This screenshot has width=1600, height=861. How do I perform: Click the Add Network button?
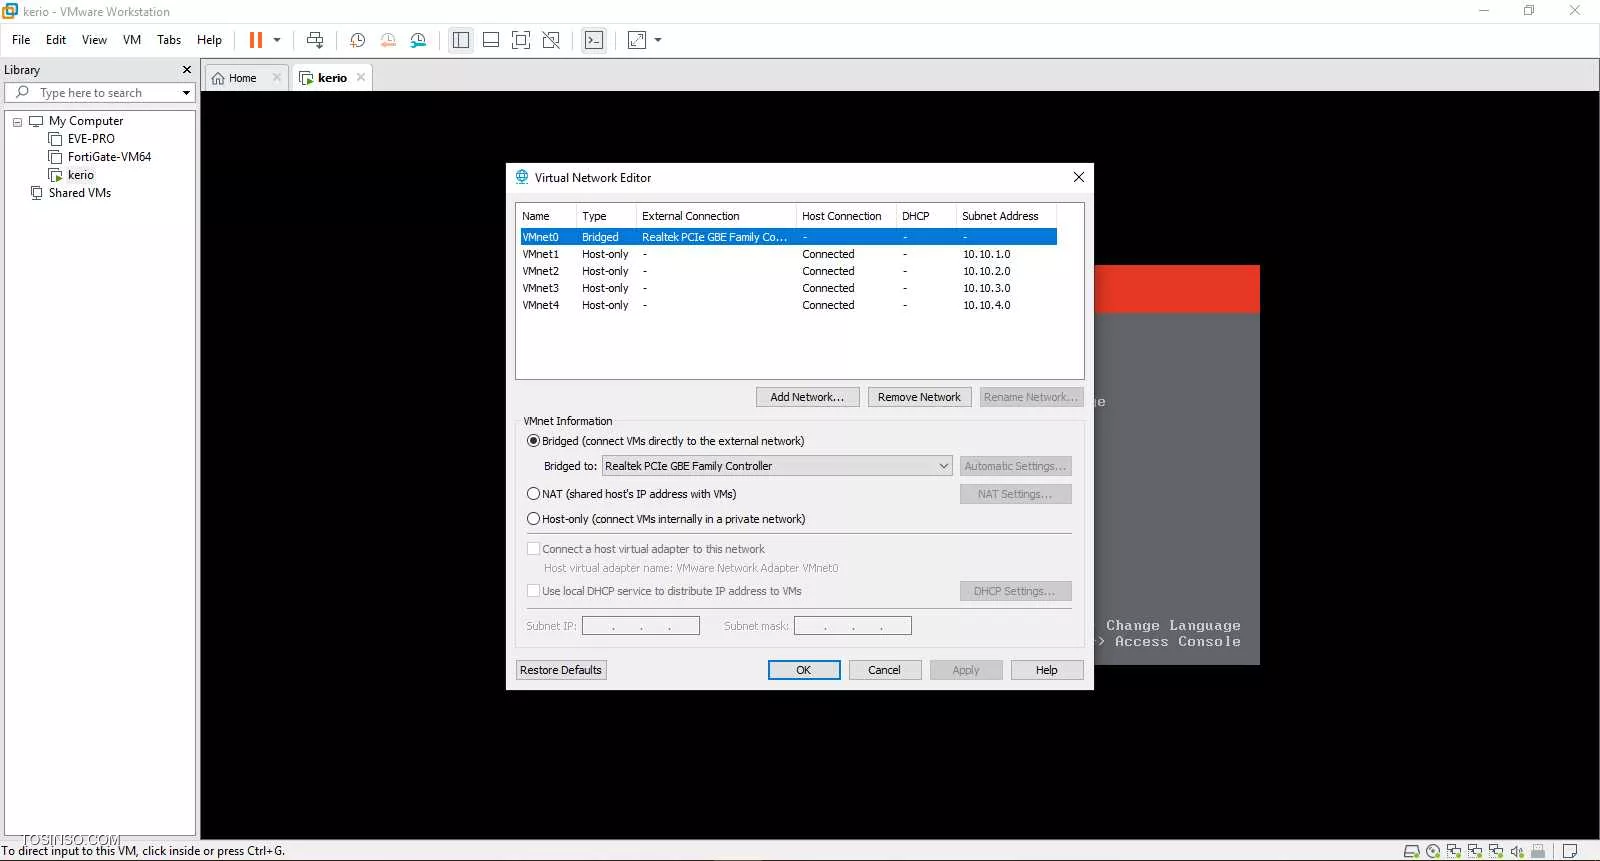[807, 397]
